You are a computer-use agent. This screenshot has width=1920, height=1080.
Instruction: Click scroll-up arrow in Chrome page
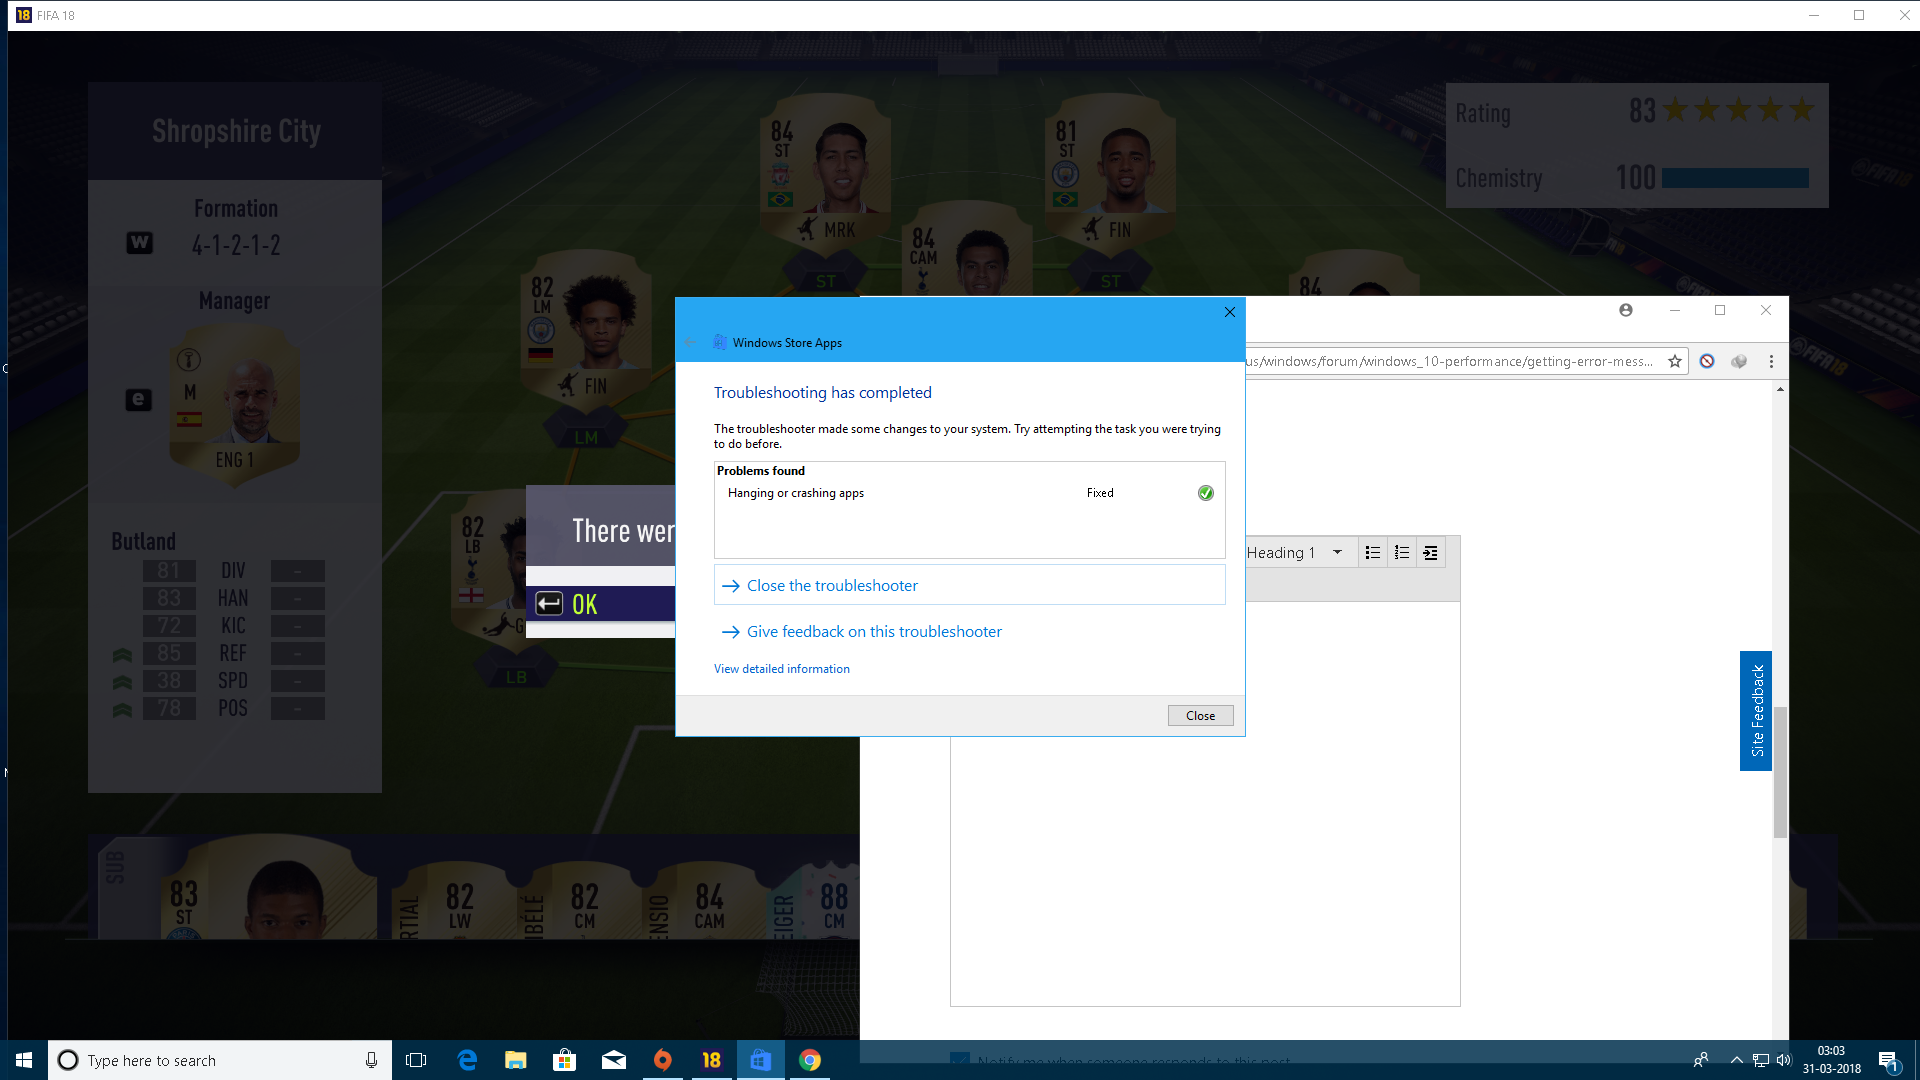click(x=1780, y=388)
